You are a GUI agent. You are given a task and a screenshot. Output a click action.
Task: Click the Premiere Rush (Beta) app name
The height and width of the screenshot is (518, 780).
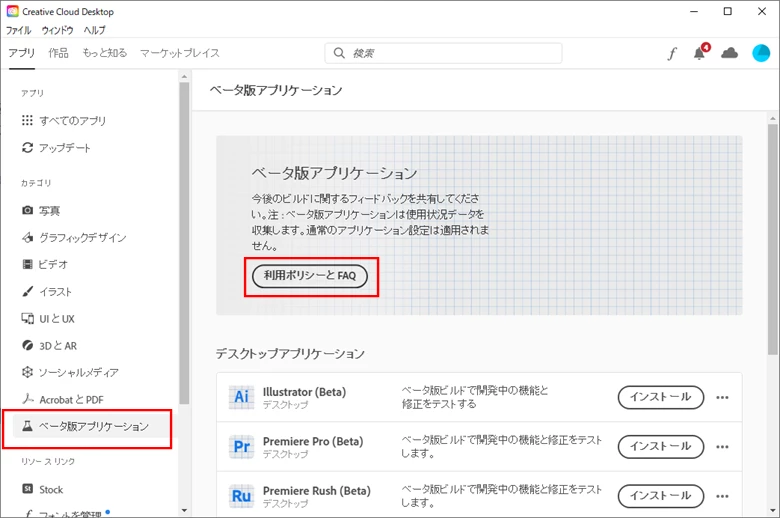(x=317, y=491)
